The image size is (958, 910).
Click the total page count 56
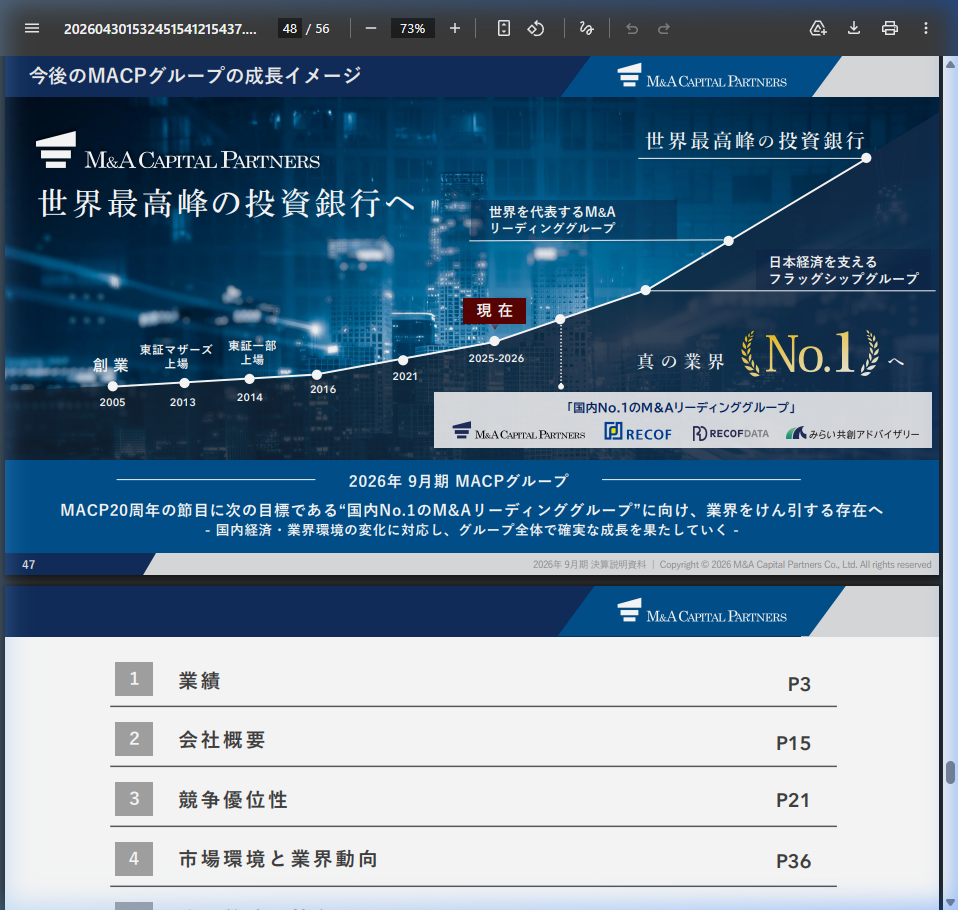pos(322,29)
